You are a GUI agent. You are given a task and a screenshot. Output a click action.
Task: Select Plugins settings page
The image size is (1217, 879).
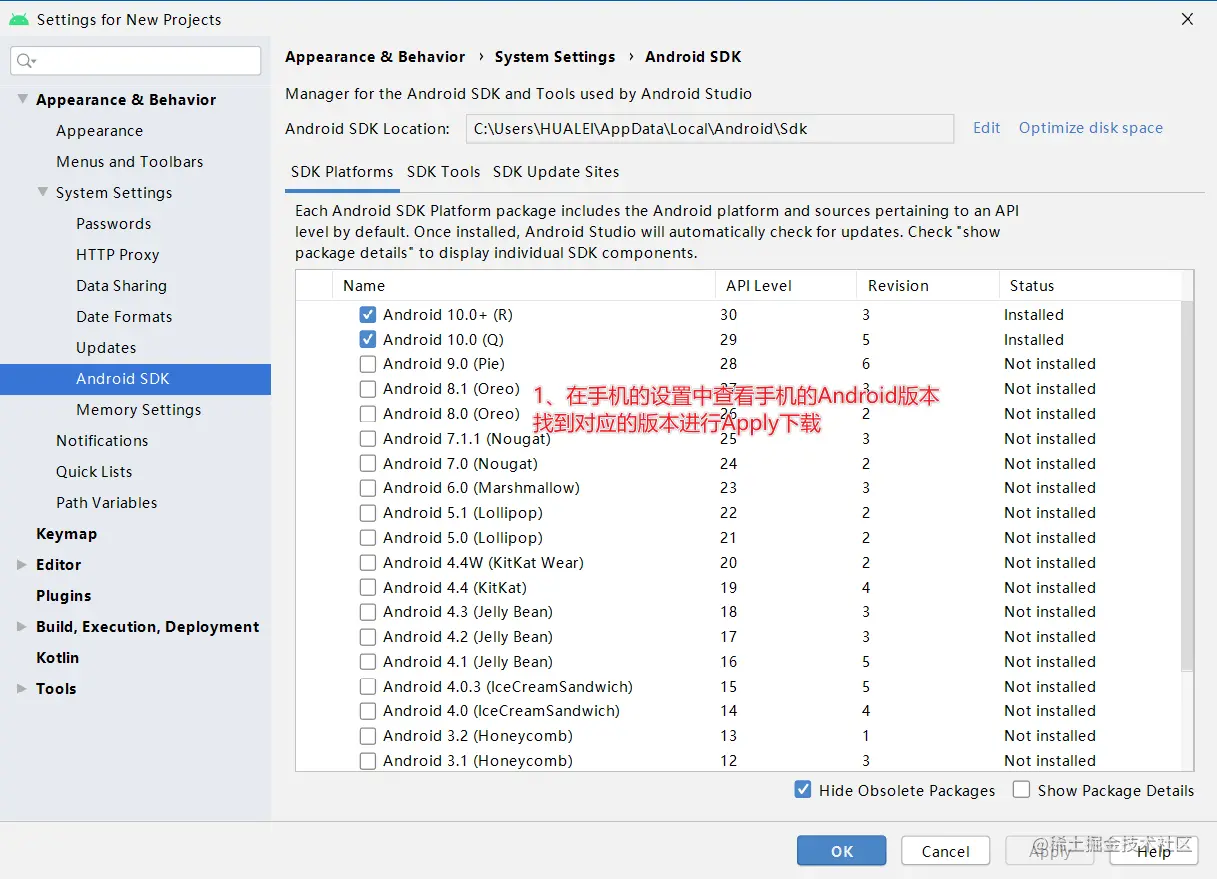(63, 595)
